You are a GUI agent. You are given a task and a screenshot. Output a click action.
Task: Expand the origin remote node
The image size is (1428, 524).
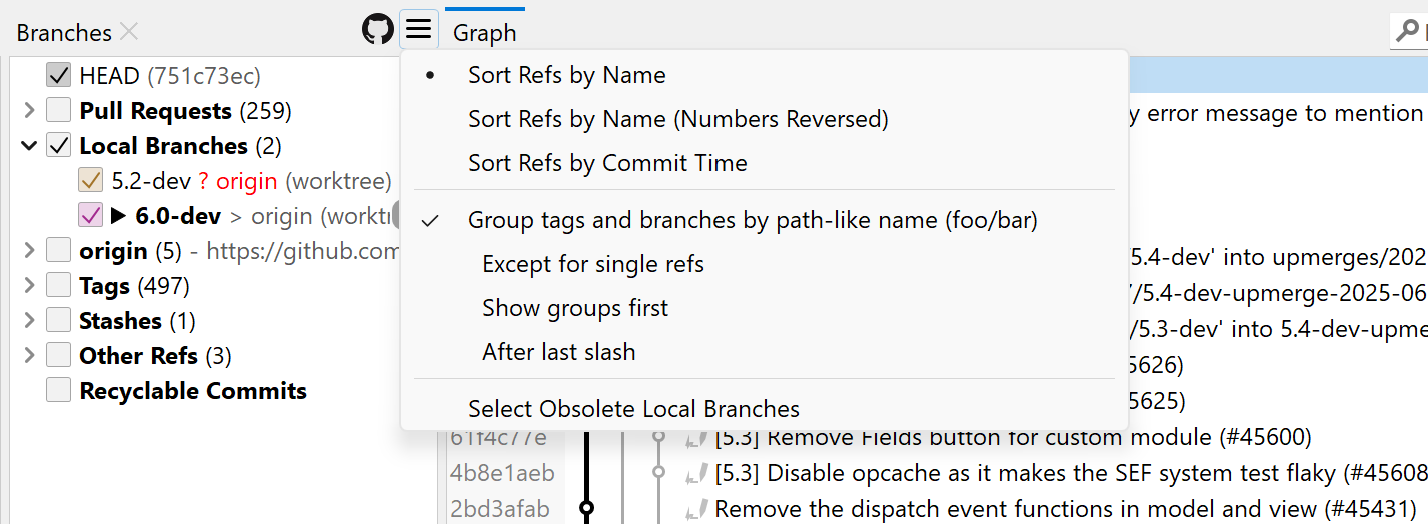[x=28, y=250]
